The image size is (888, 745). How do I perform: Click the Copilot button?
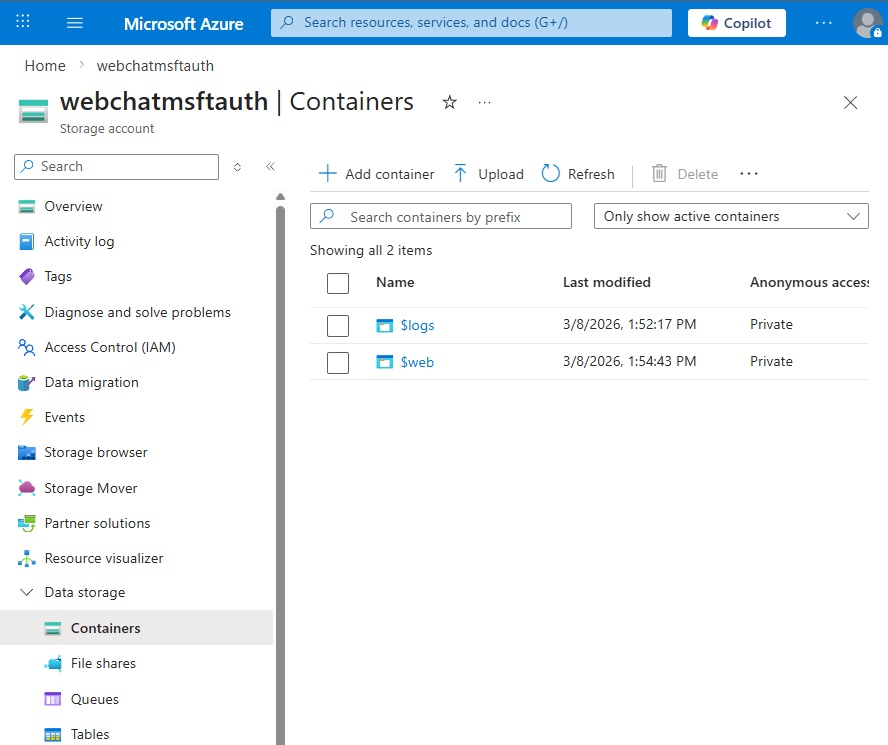click(736, 22)
